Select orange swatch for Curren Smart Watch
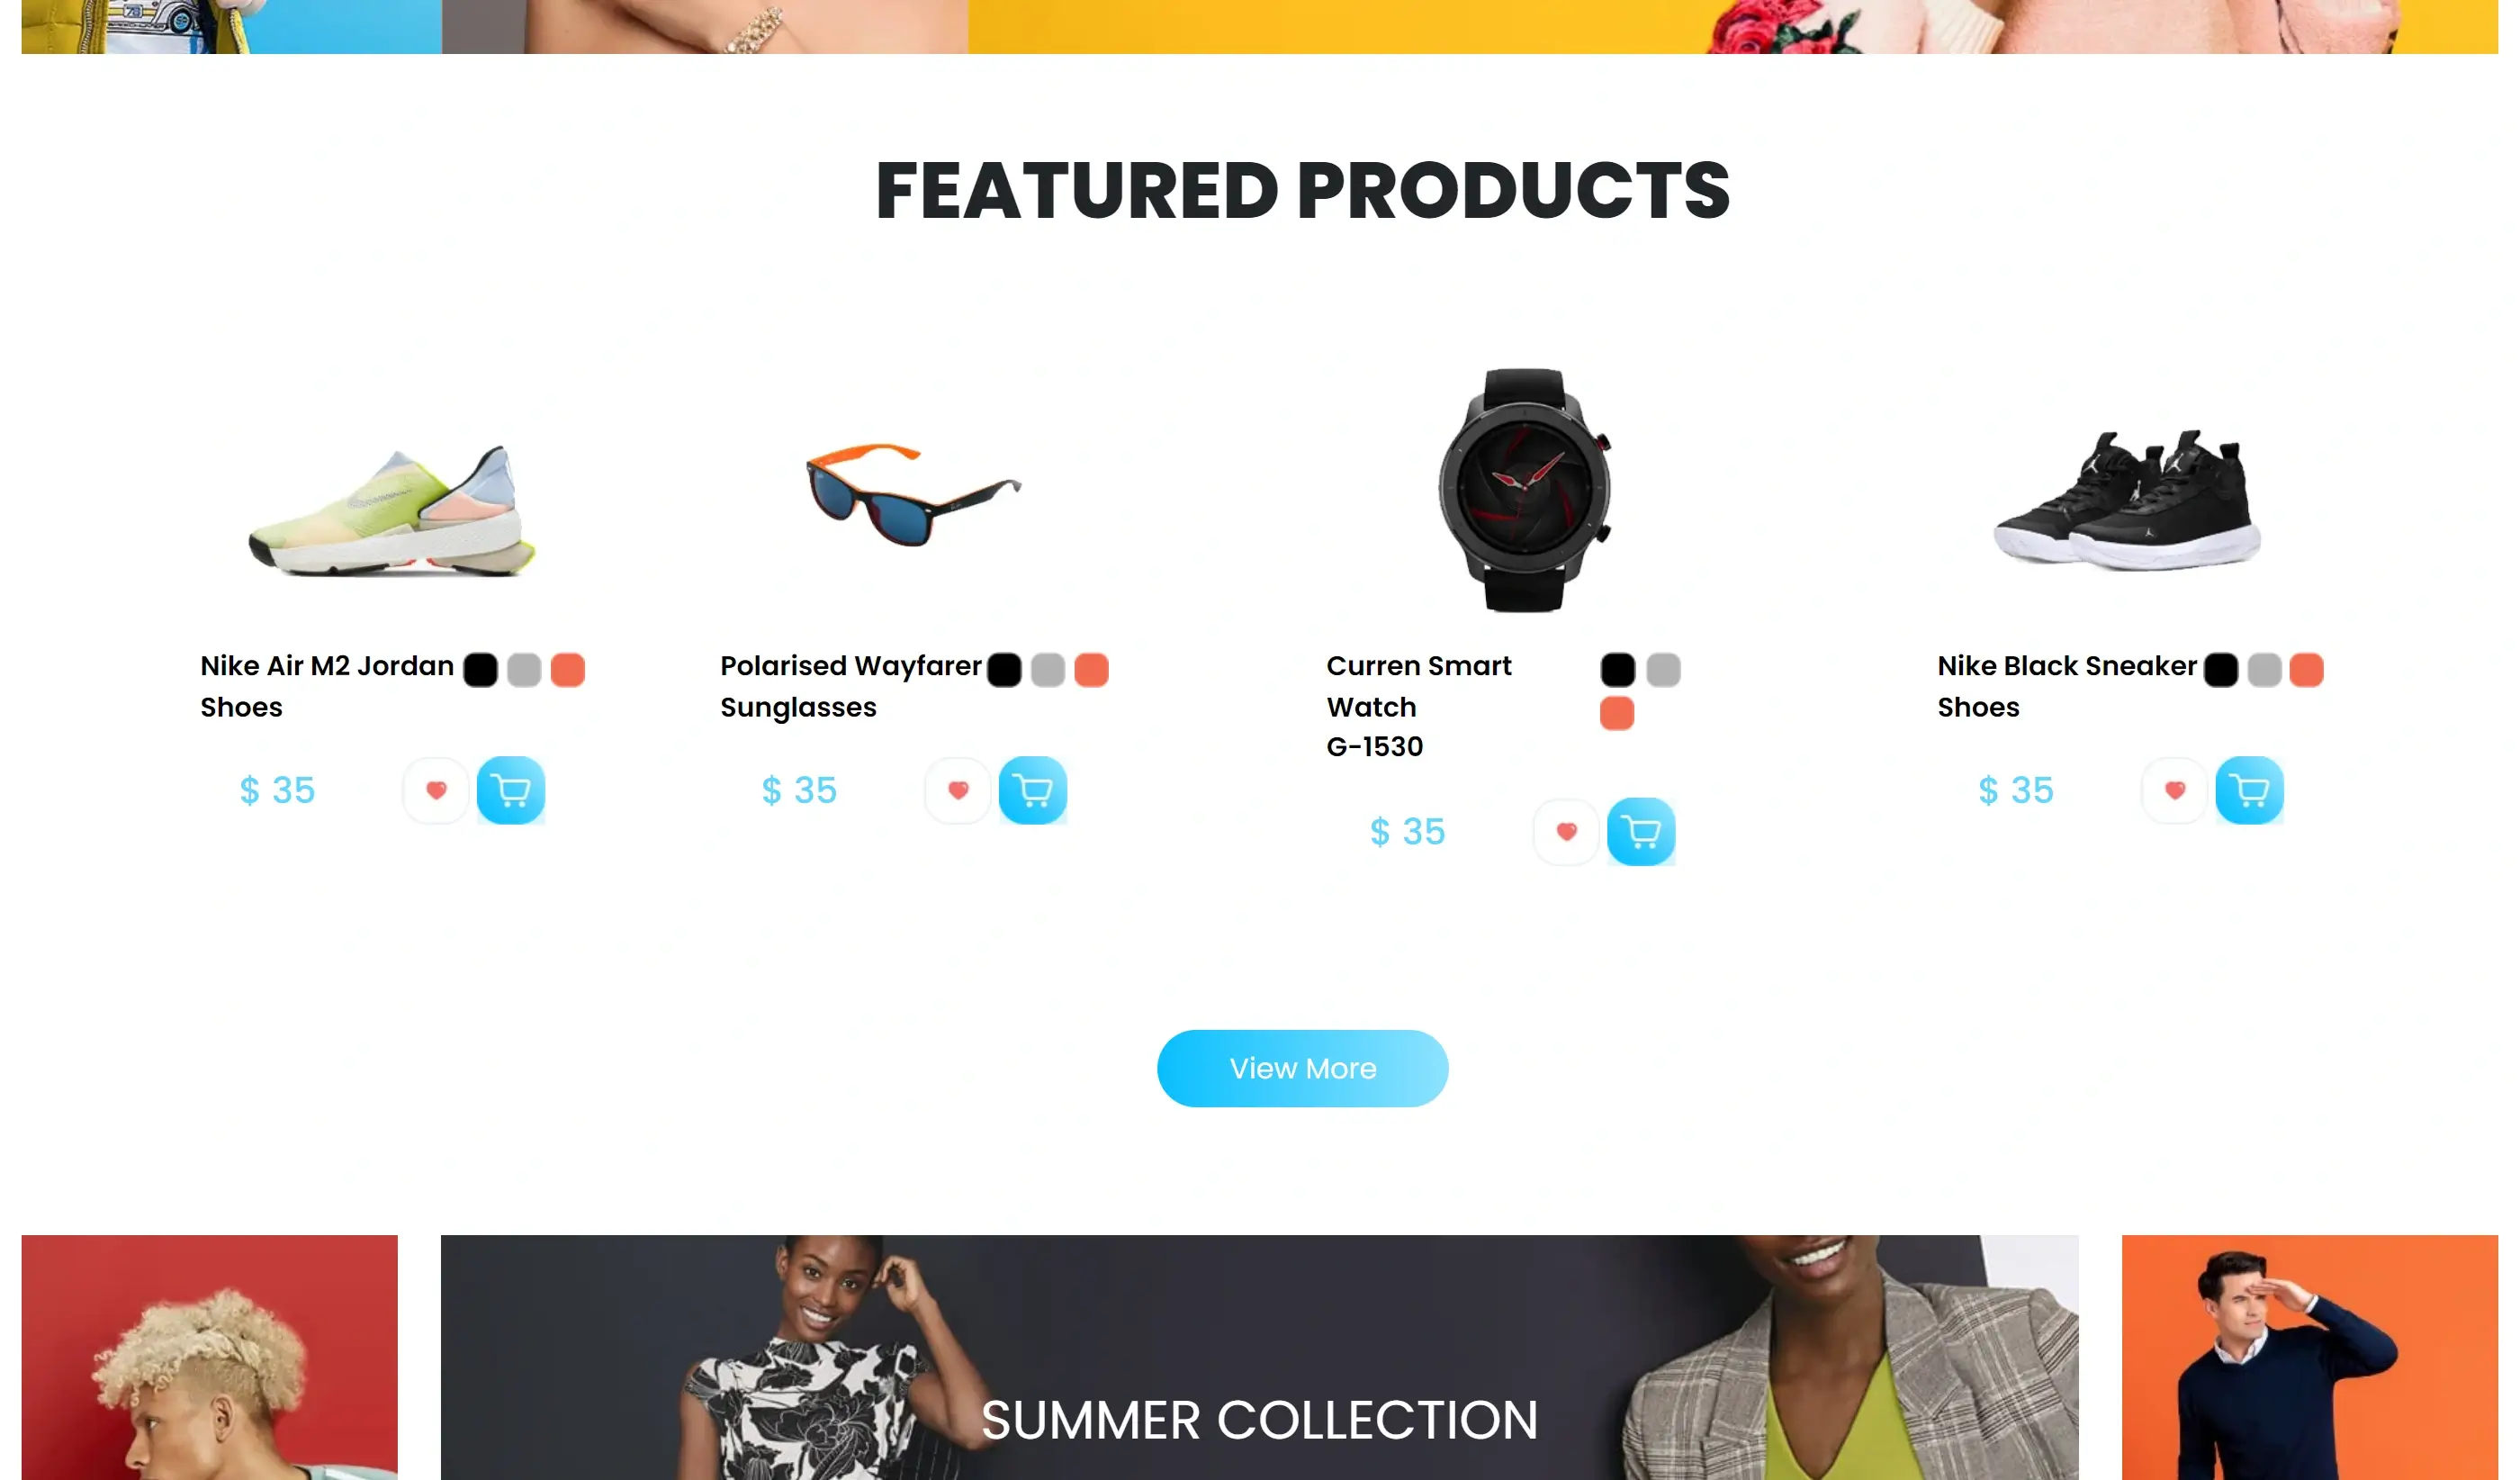 pyautogui.click(x=1617, y=713)
